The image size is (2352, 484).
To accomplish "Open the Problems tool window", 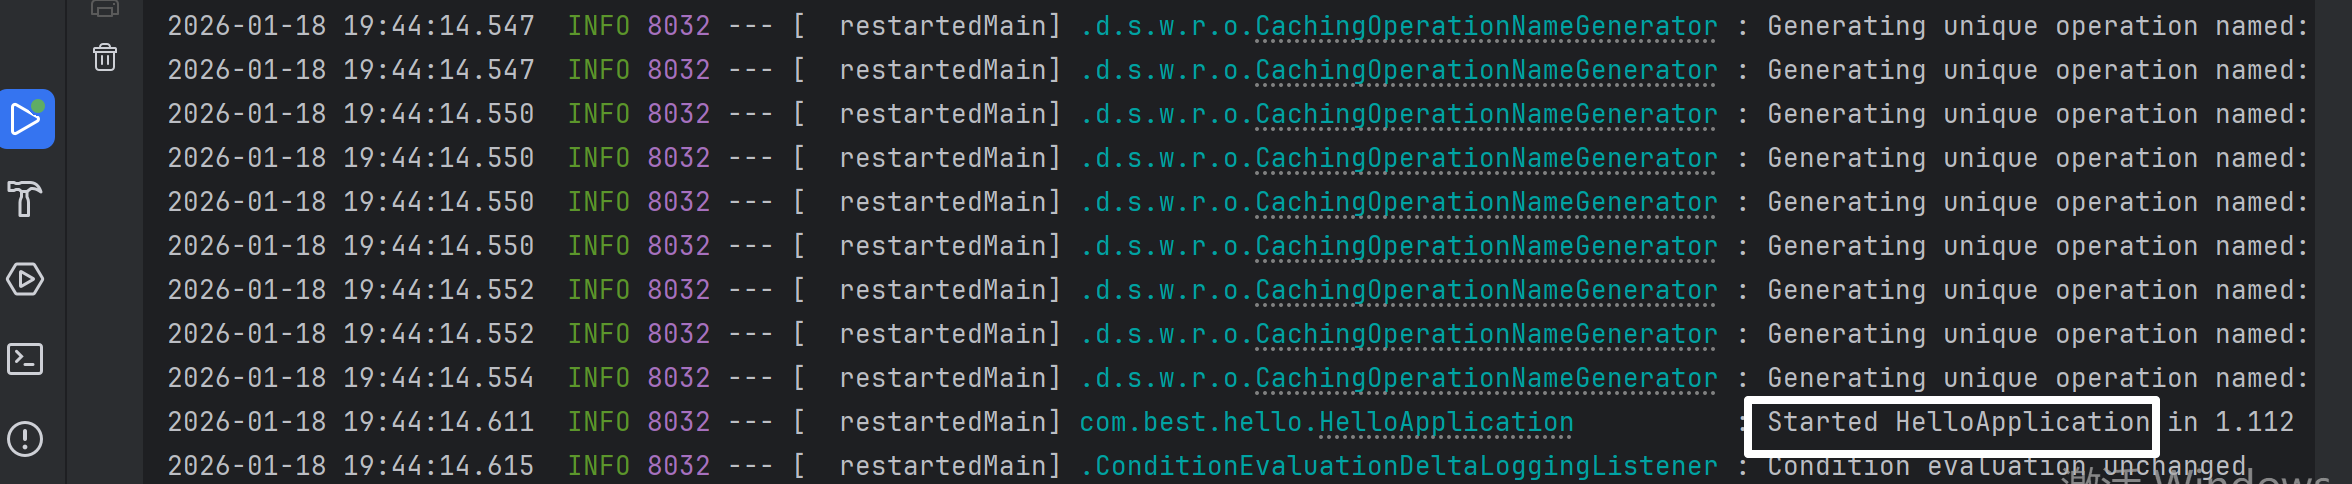I will tap(25, 439).
